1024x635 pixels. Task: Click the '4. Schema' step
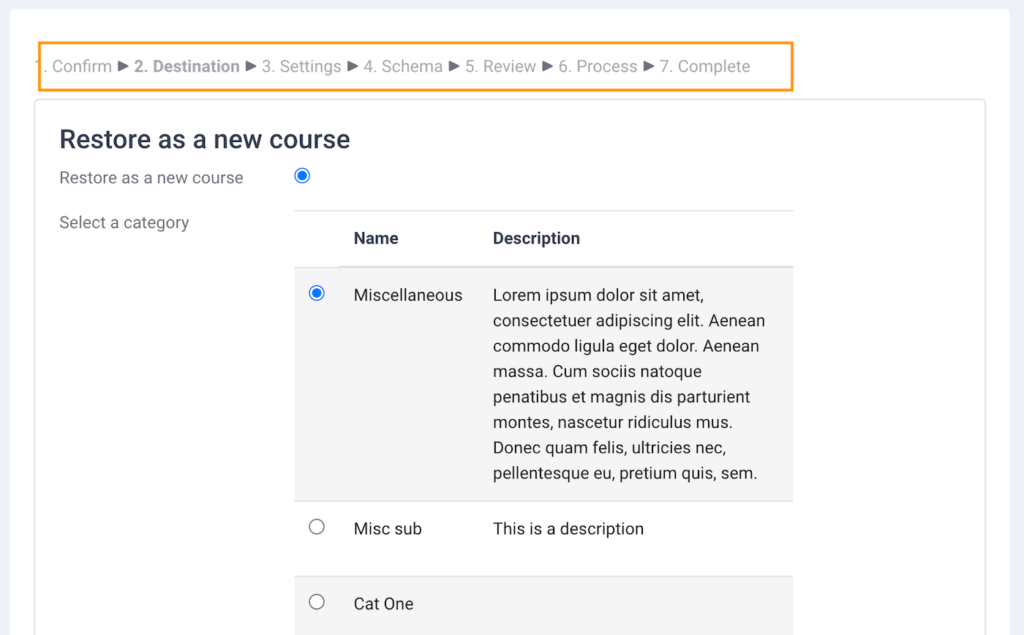[x=403, y=67]
